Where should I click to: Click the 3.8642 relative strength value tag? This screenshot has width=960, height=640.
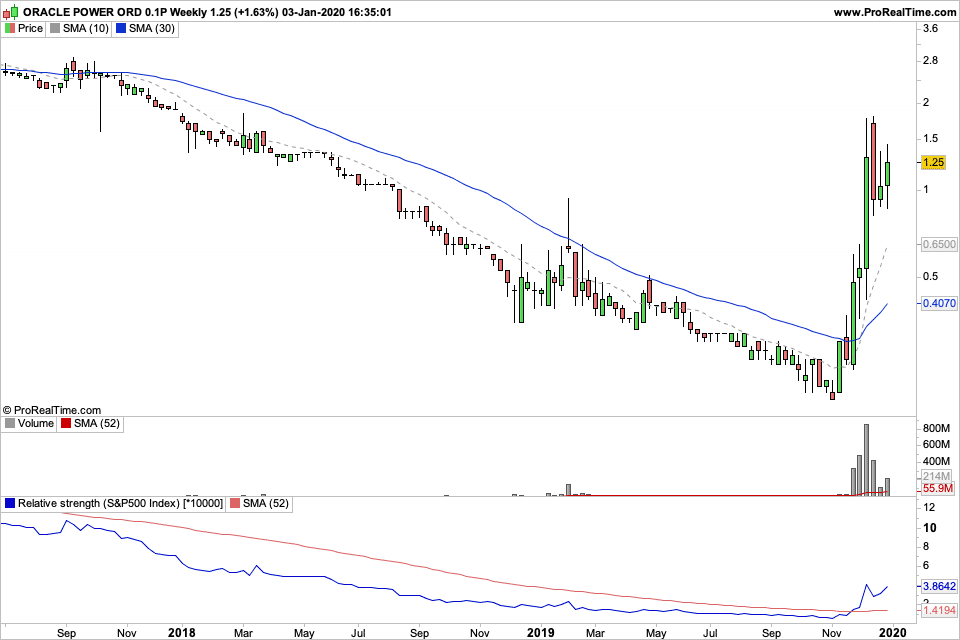click(x=939, y=586)
